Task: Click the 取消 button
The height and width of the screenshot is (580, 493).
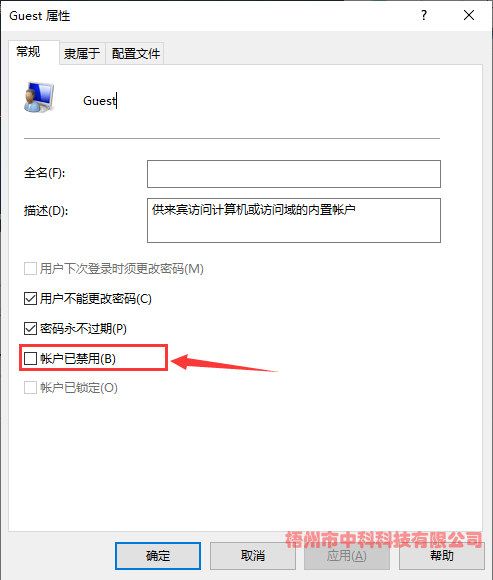Action: pyautogui.click(x=253, y=556)
